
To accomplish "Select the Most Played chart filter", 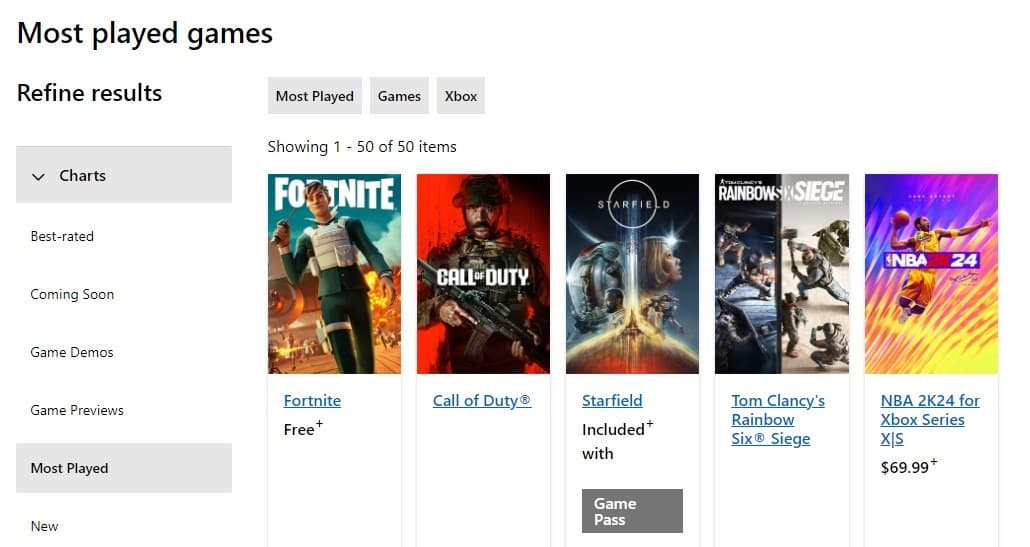I will tap(123, 468).
